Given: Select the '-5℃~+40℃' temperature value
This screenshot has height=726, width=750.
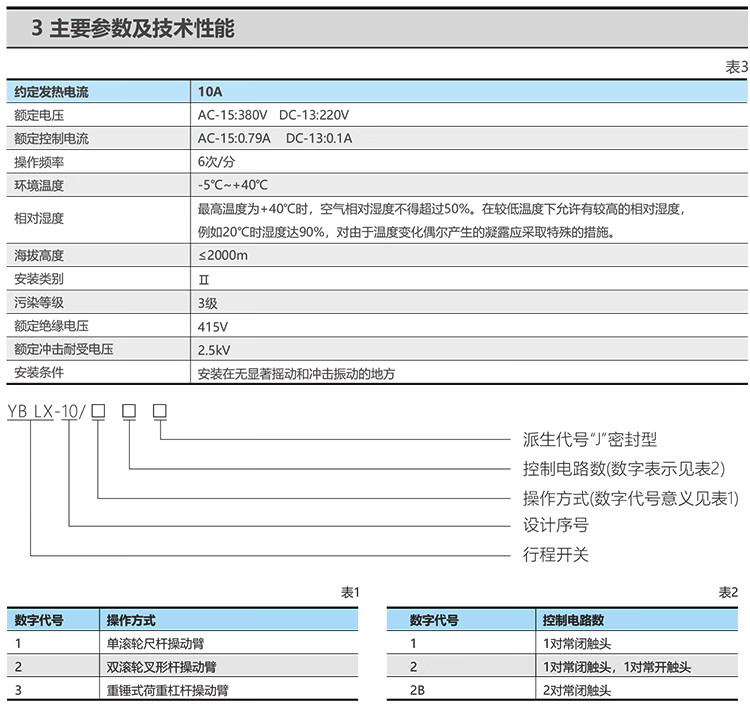Looking at the screenshot, I should 233,185.
